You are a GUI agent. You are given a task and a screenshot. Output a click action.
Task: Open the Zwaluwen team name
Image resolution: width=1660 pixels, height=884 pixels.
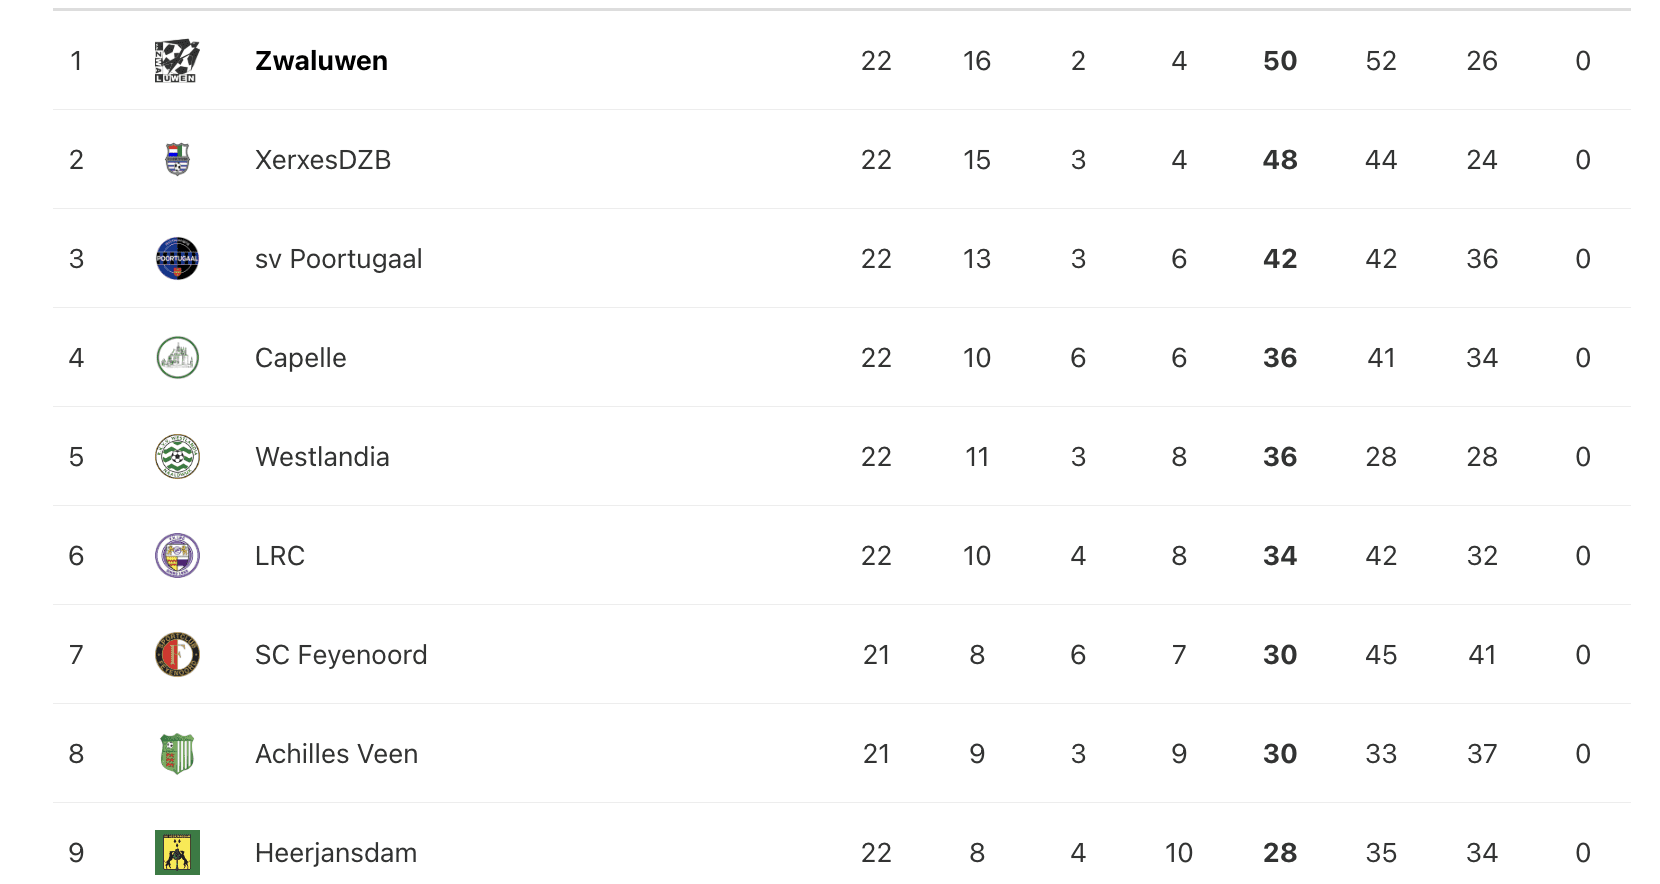click(321, 61)
